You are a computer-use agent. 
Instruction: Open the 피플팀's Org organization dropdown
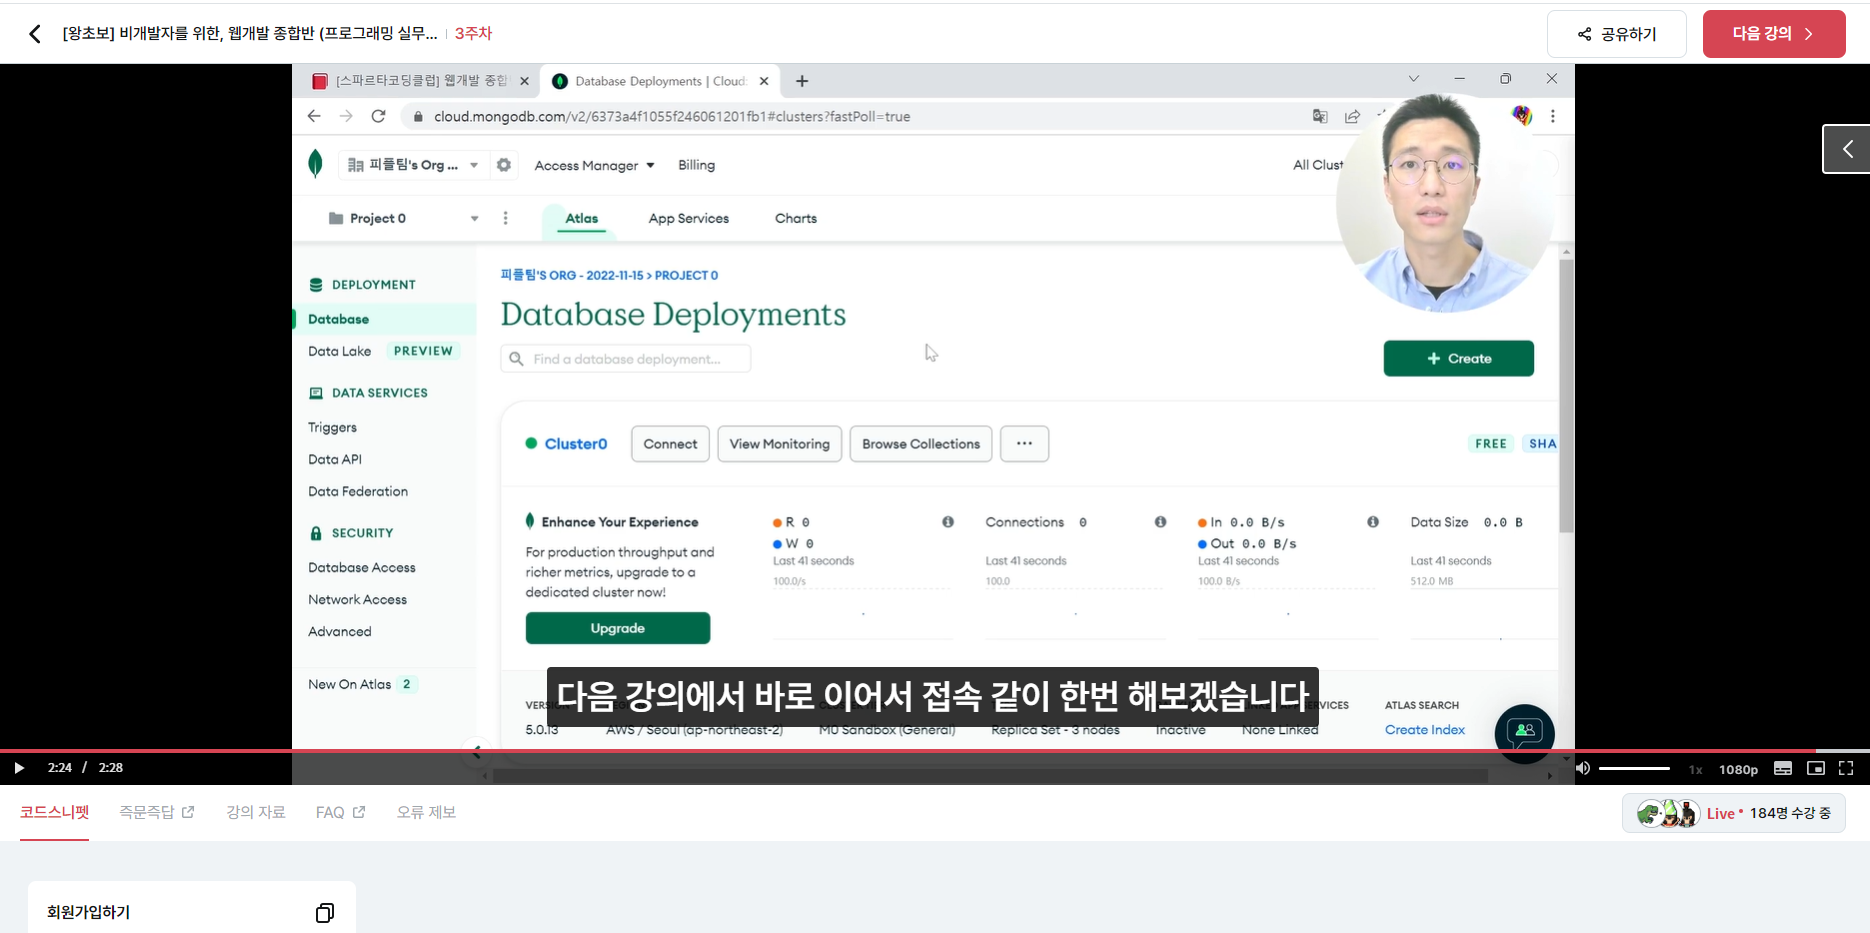413,165
